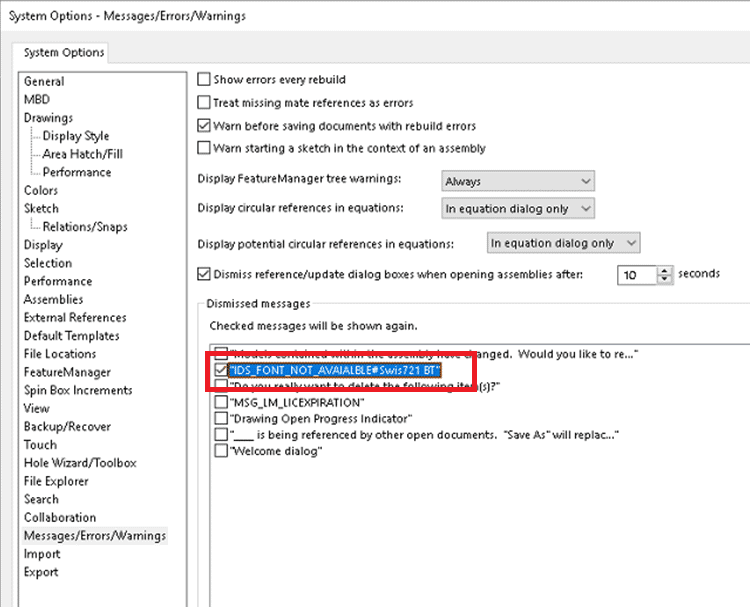Check the Welcome dialog message box

pyautogui.click(x=220, y=451)
